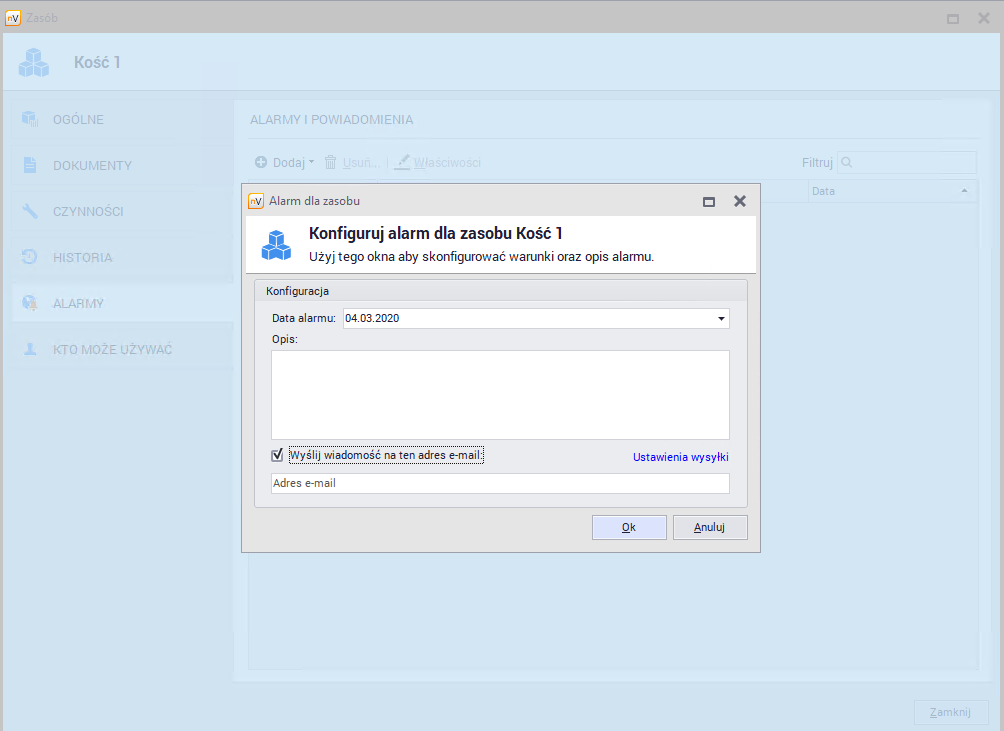This screenshot has height=731, width=1004.
Task: Sort by the Data column header
Action: coord(888,191)
